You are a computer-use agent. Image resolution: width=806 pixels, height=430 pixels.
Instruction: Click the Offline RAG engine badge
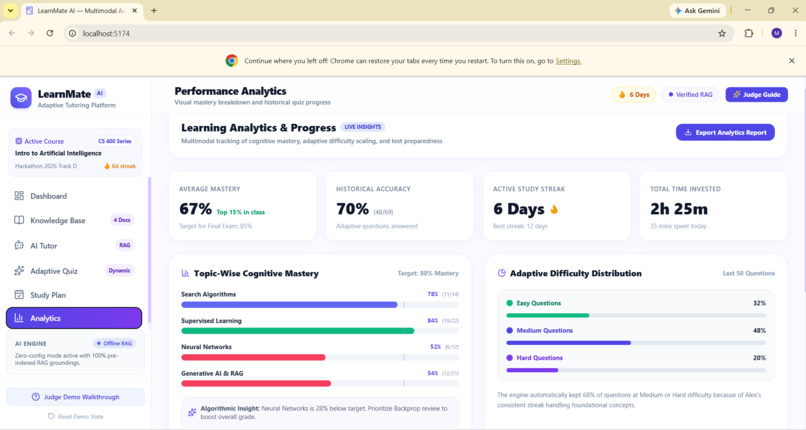(114, 343)
